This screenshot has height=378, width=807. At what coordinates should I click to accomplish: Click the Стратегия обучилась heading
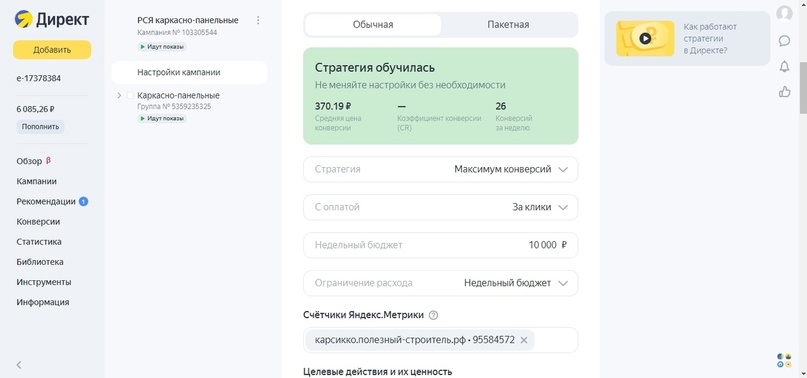tap(375, 67)
